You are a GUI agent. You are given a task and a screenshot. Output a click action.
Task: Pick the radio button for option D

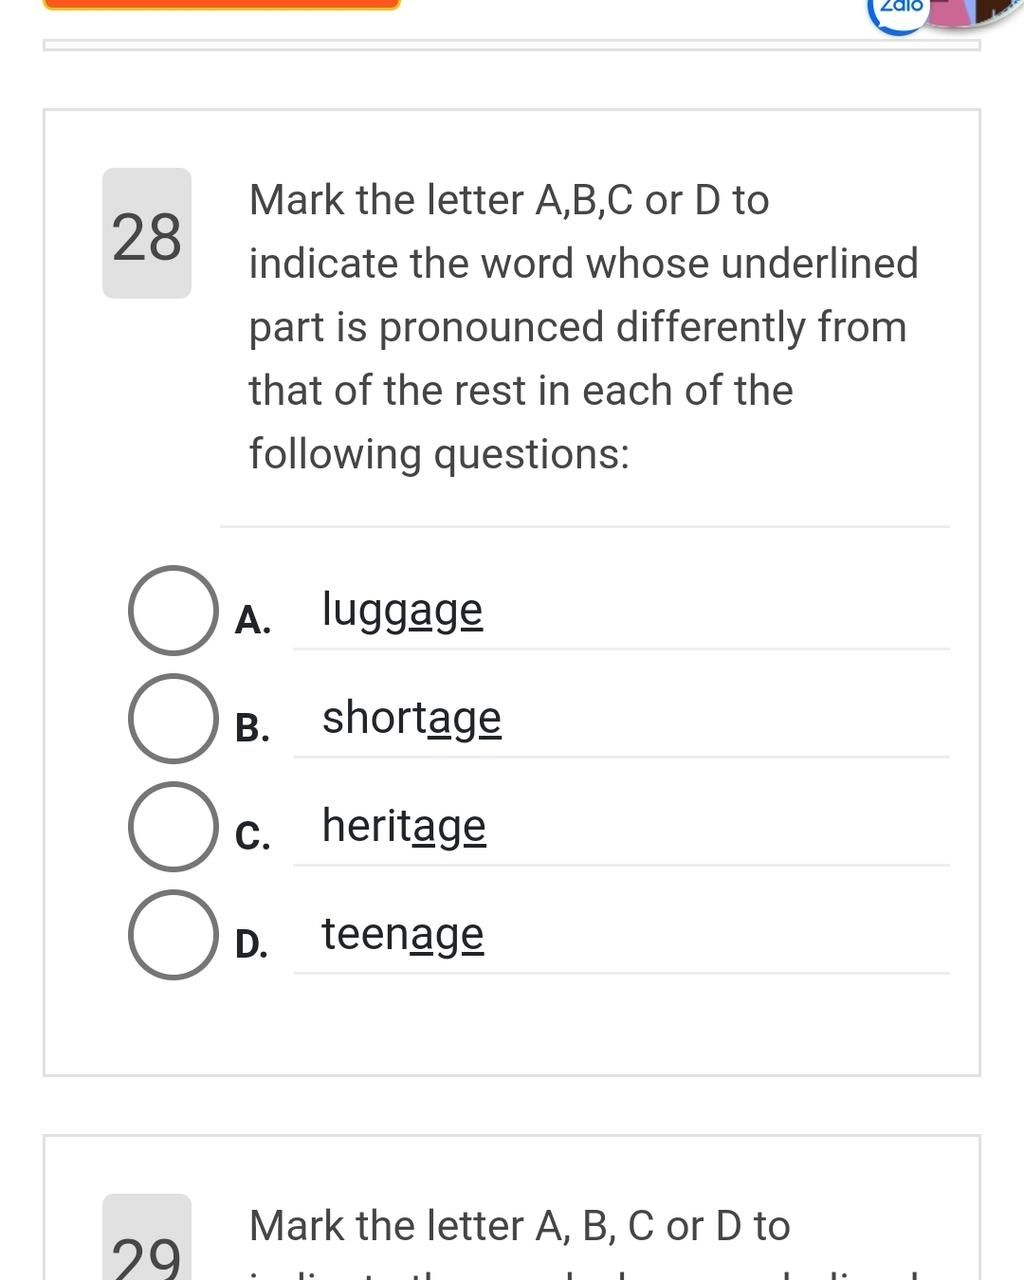[x=173, y=934]
